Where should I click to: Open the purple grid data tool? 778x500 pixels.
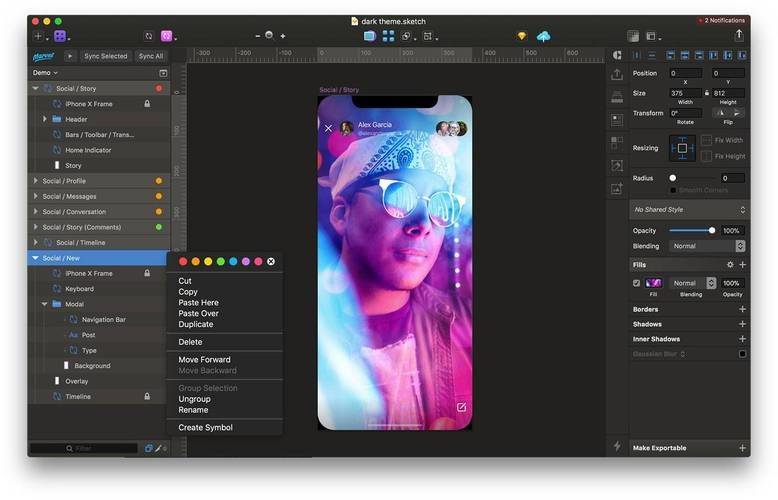(60, 36)
